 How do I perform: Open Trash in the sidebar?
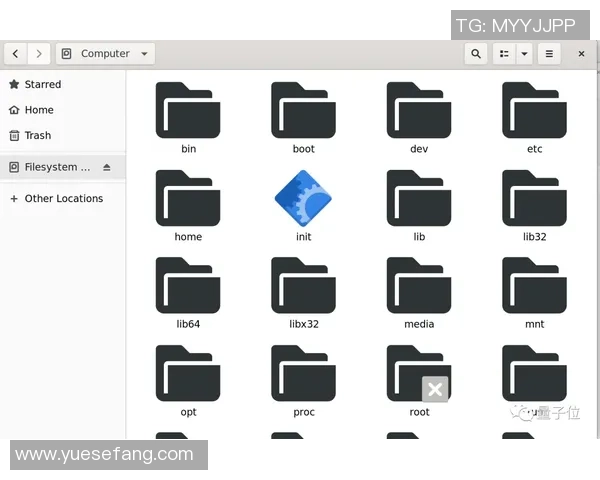(x=38, y=135)
